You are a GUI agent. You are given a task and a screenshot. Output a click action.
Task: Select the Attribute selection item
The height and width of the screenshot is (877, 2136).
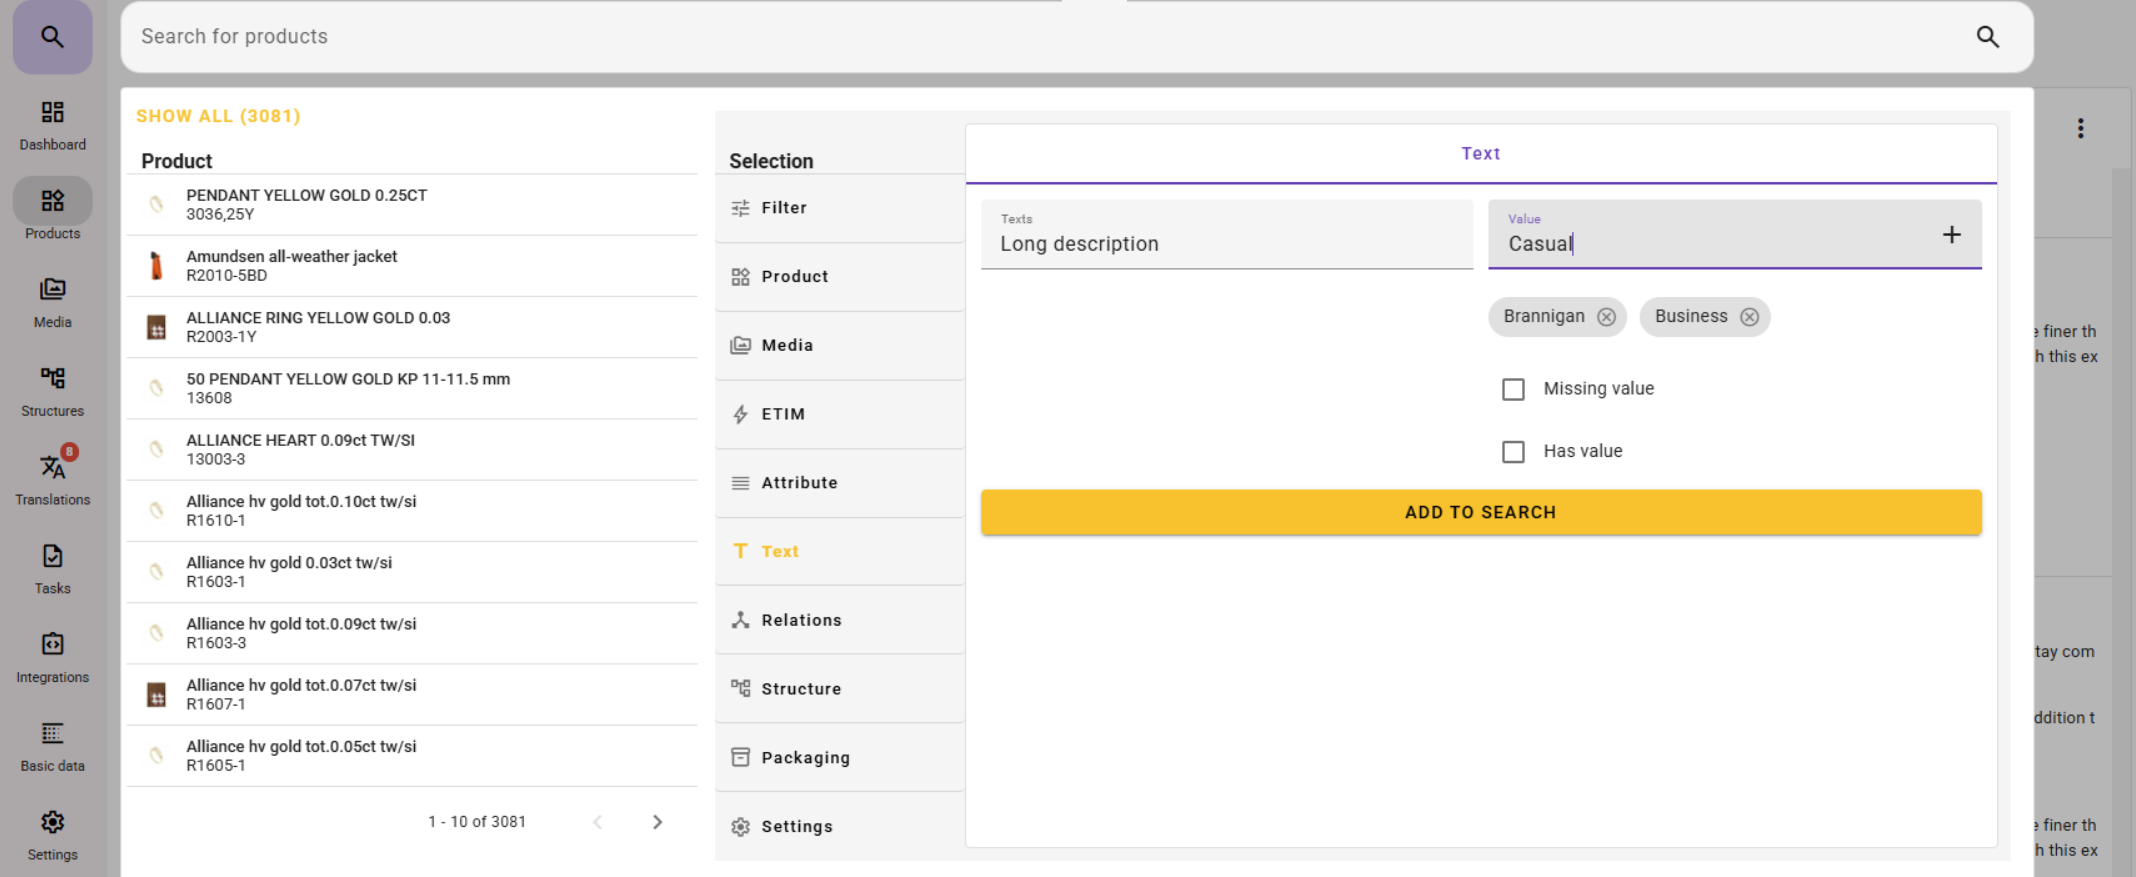coord(799,483)
